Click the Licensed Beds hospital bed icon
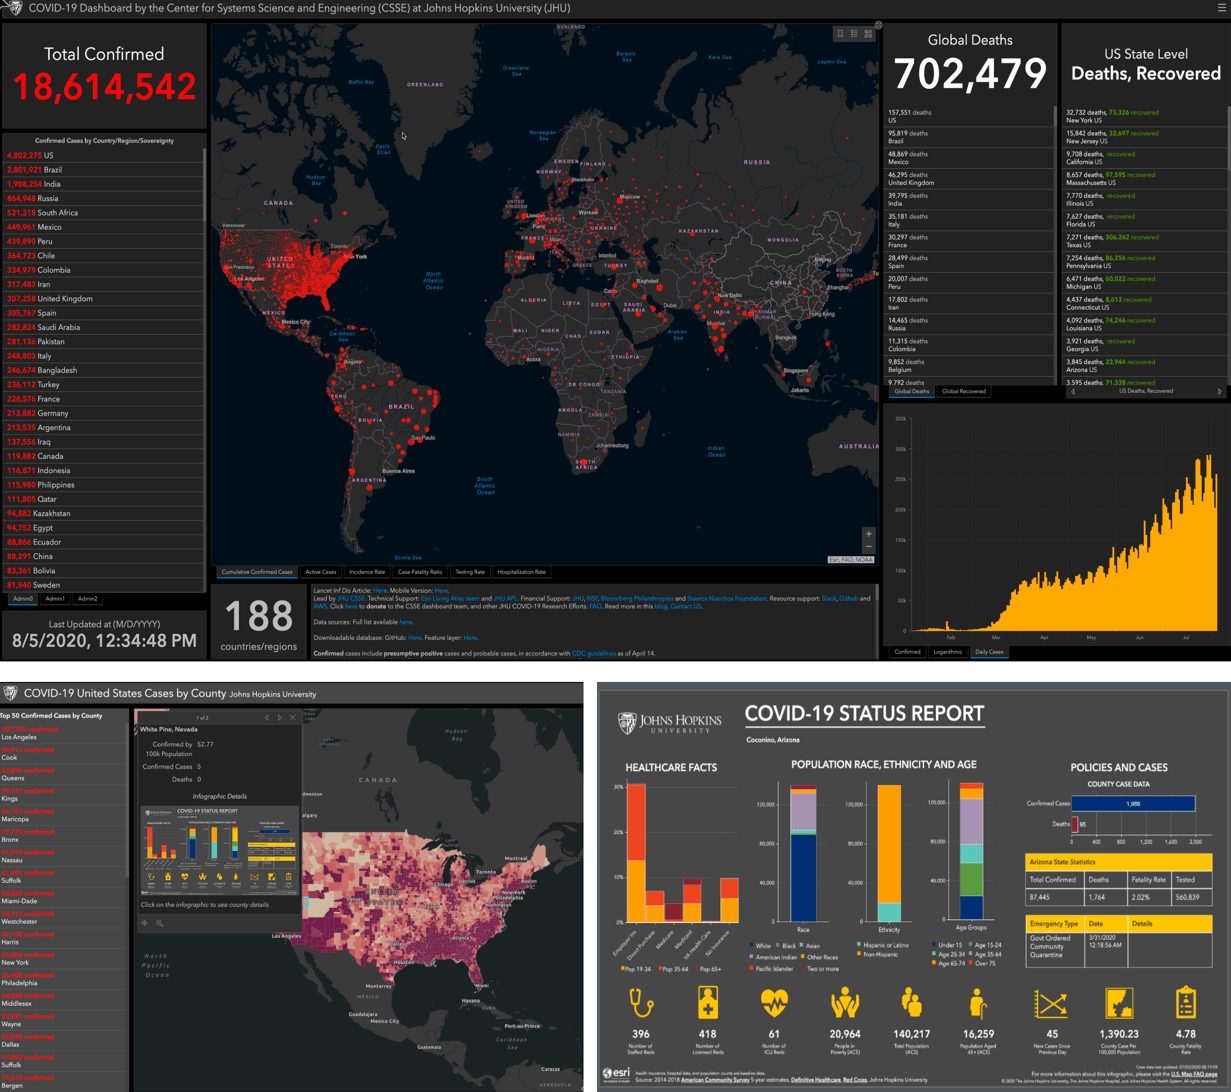The height and width of the screenshot is (1092, 1231). click(708, 1004)
